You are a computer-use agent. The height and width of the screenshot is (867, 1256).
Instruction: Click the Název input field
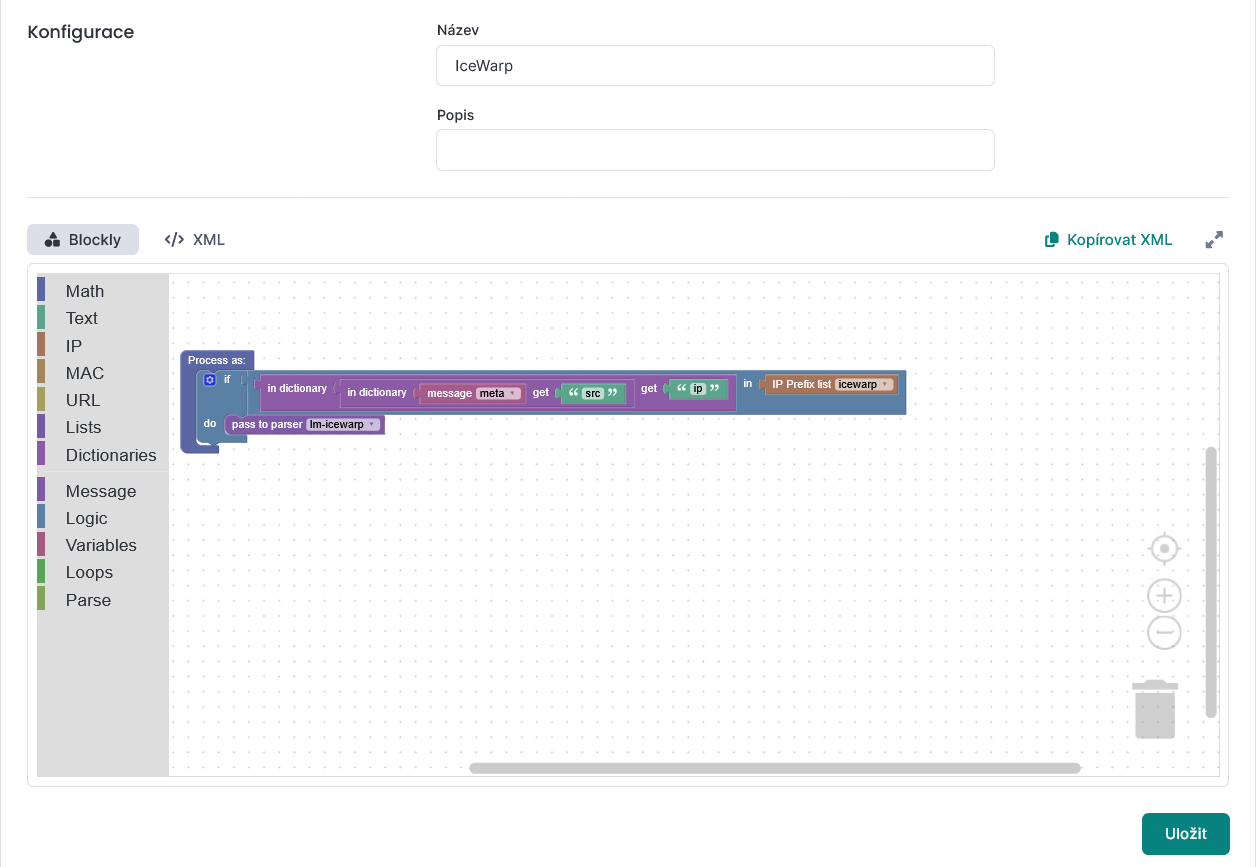click(715, 66)
